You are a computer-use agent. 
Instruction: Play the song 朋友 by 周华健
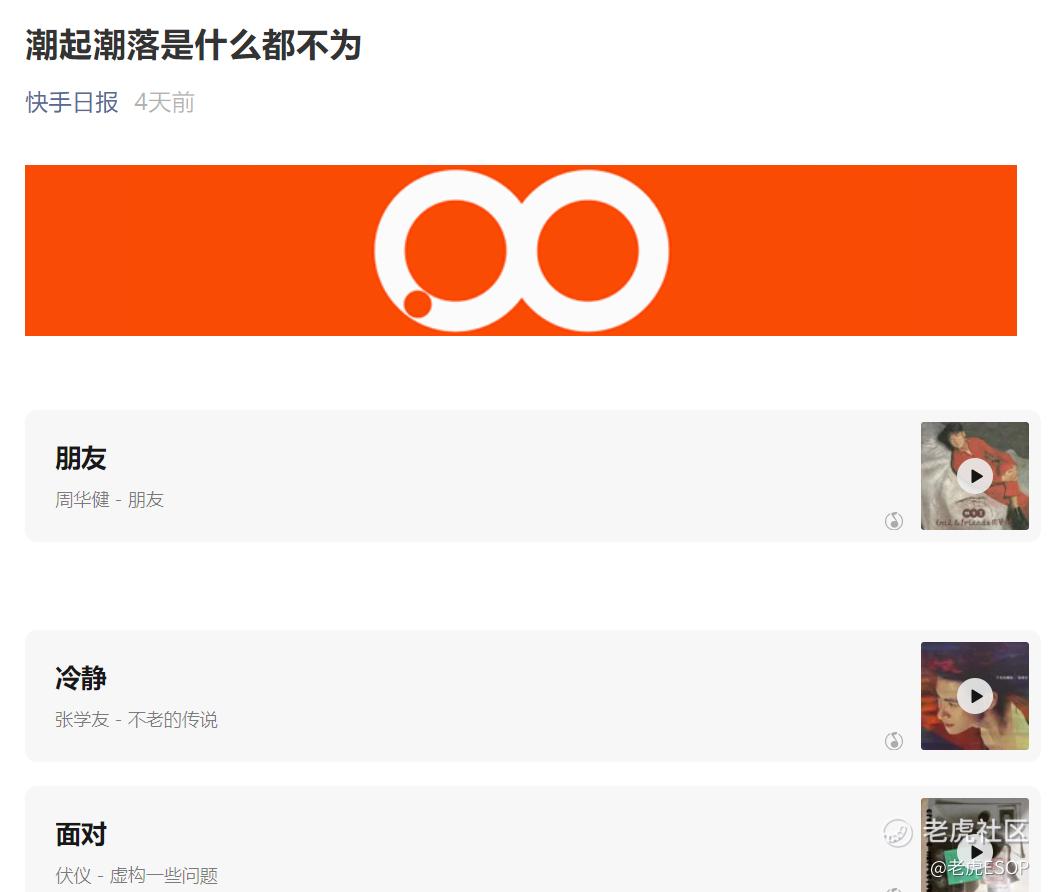coord(975,476)
